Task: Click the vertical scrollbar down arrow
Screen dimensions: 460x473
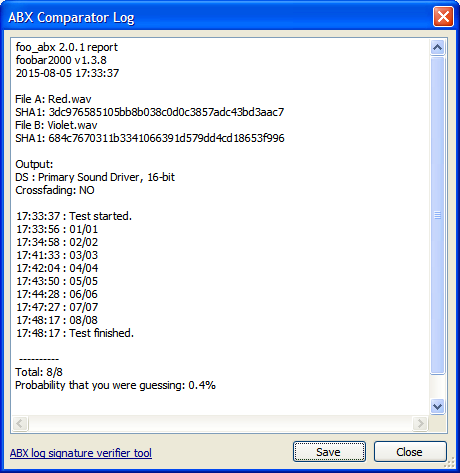Action: [x=437, y=406]
